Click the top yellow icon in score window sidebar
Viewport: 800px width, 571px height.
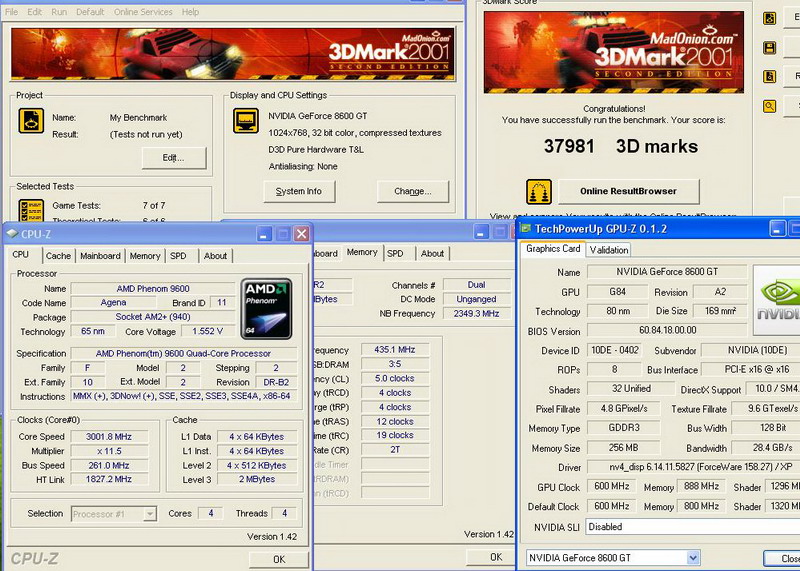[x=769, y=19]
